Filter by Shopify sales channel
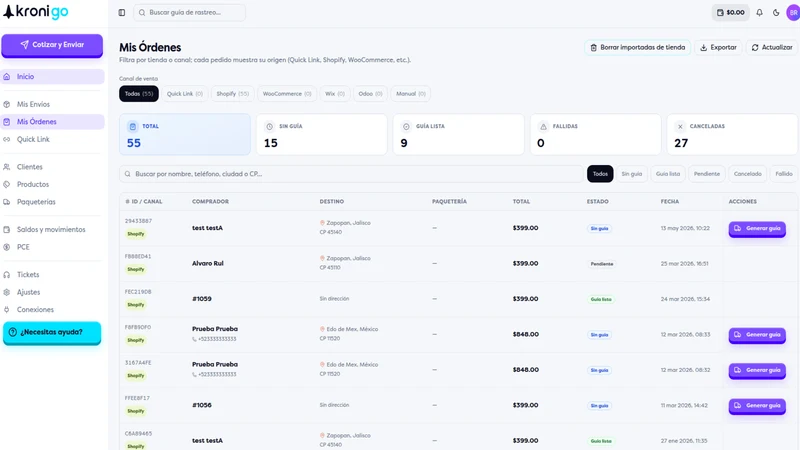The height and width of the screenshot is (450, 800). coord(232,94)
